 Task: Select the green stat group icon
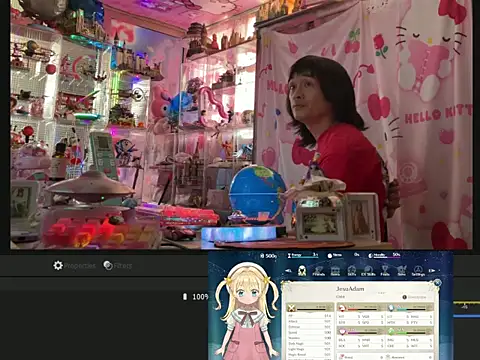[391, 331]
